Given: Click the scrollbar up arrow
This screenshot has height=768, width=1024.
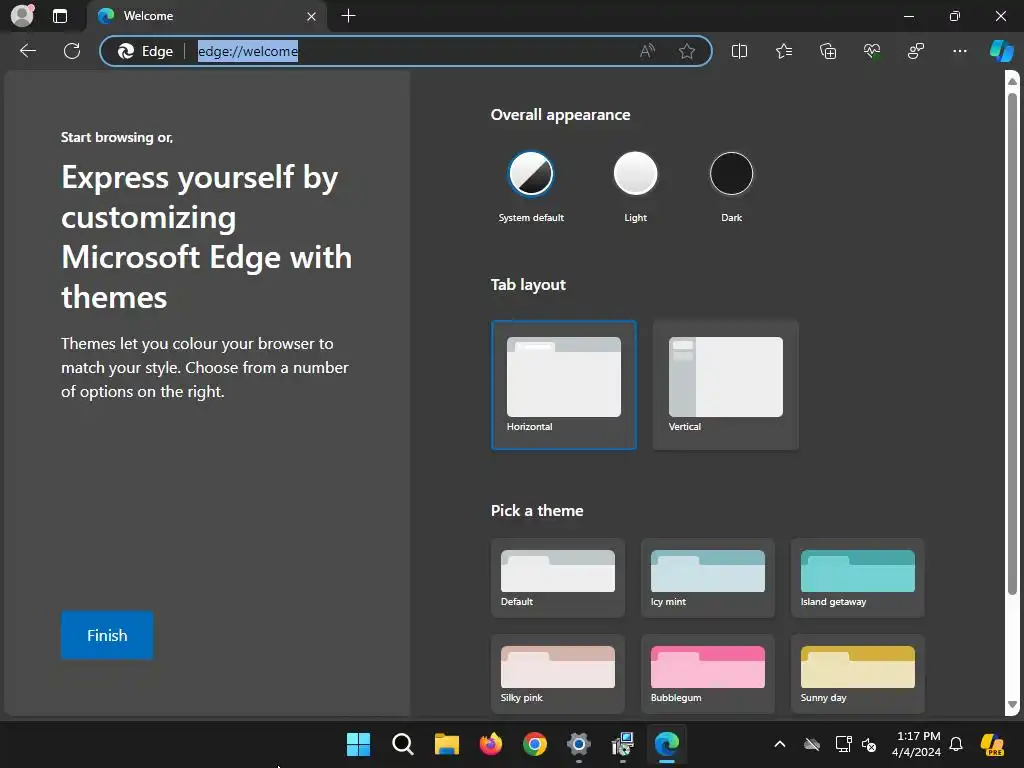Looking at the screenshot, I should [1012, 81].
